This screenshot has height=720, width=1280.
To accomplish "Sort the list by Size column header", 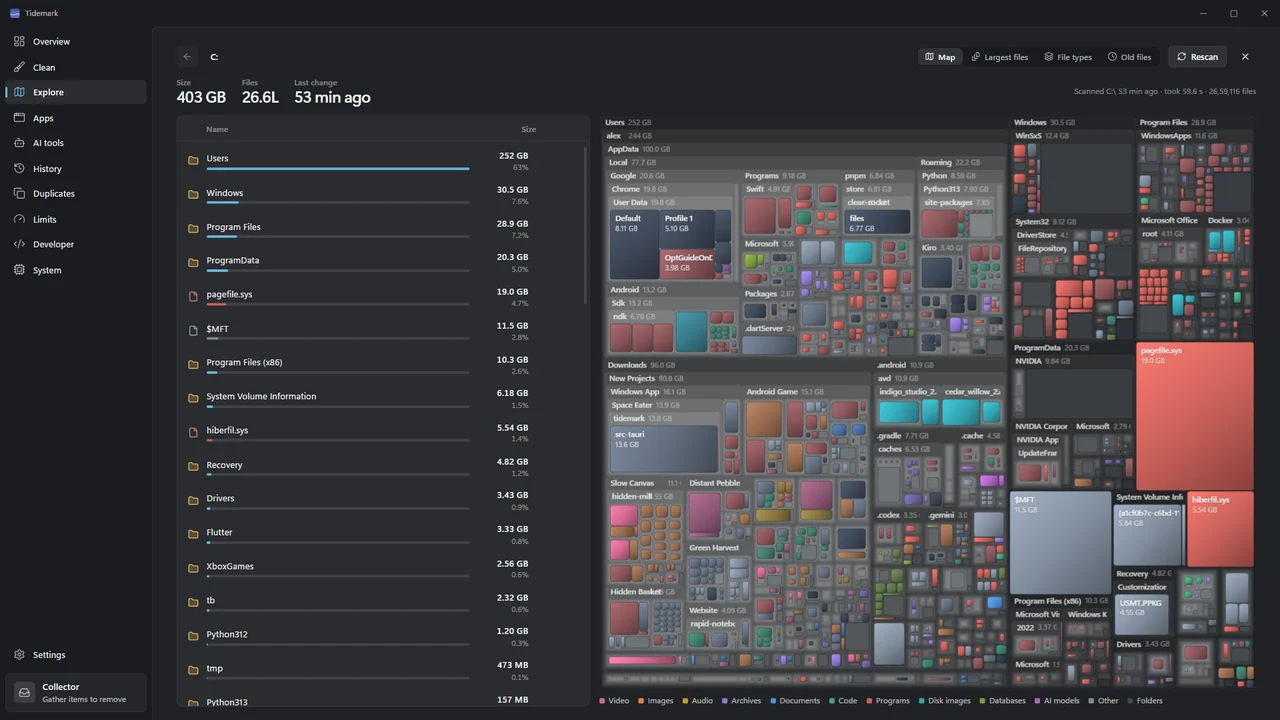I will (x=528, y=129).
